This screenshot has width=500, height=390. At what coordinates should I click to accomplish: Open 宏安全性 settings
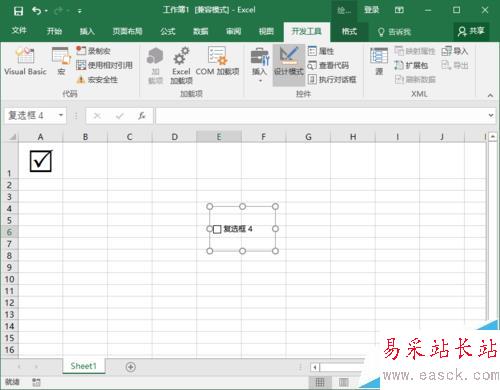click(x=97, y=80)
